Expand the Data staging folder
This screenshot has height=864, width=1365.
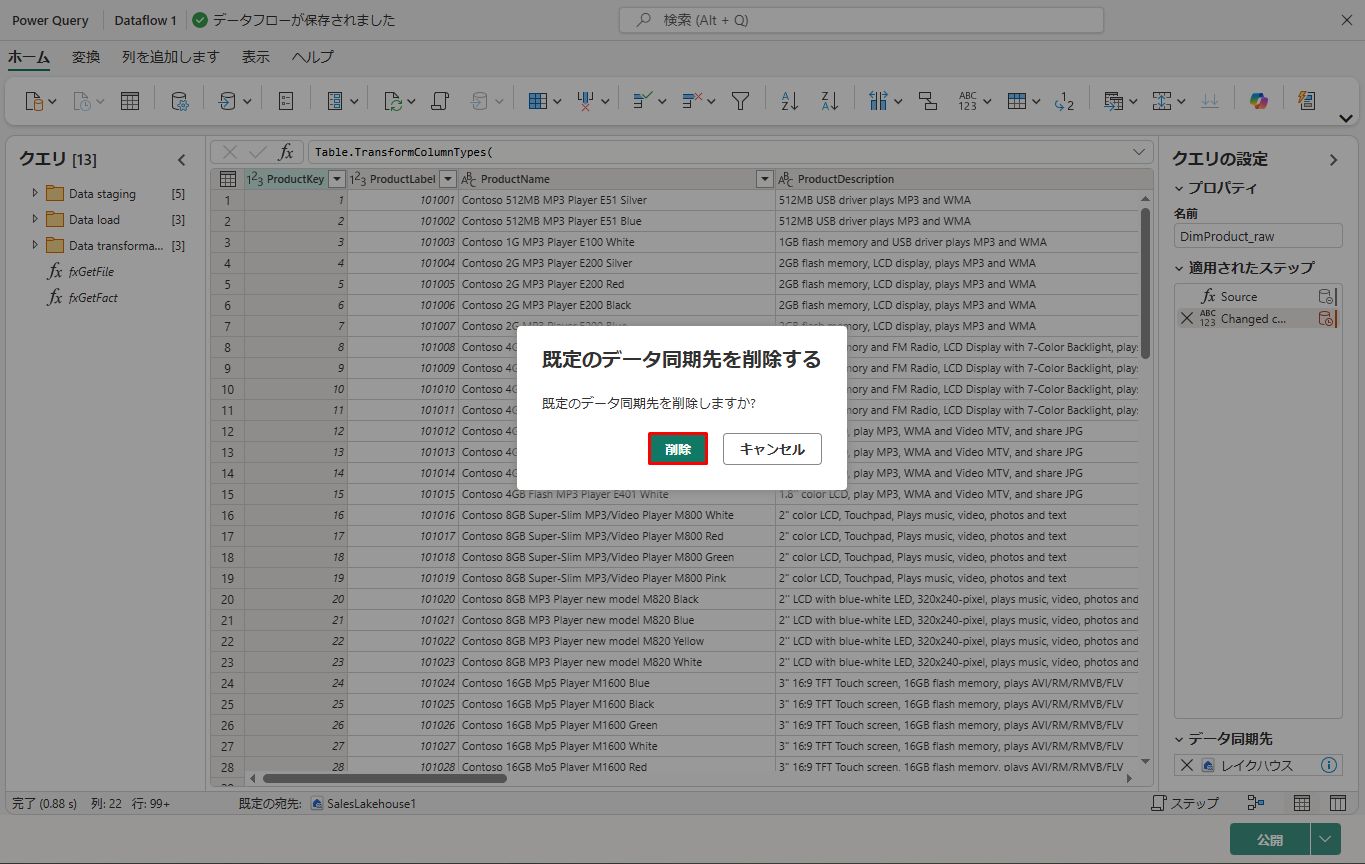click(36, 193)
